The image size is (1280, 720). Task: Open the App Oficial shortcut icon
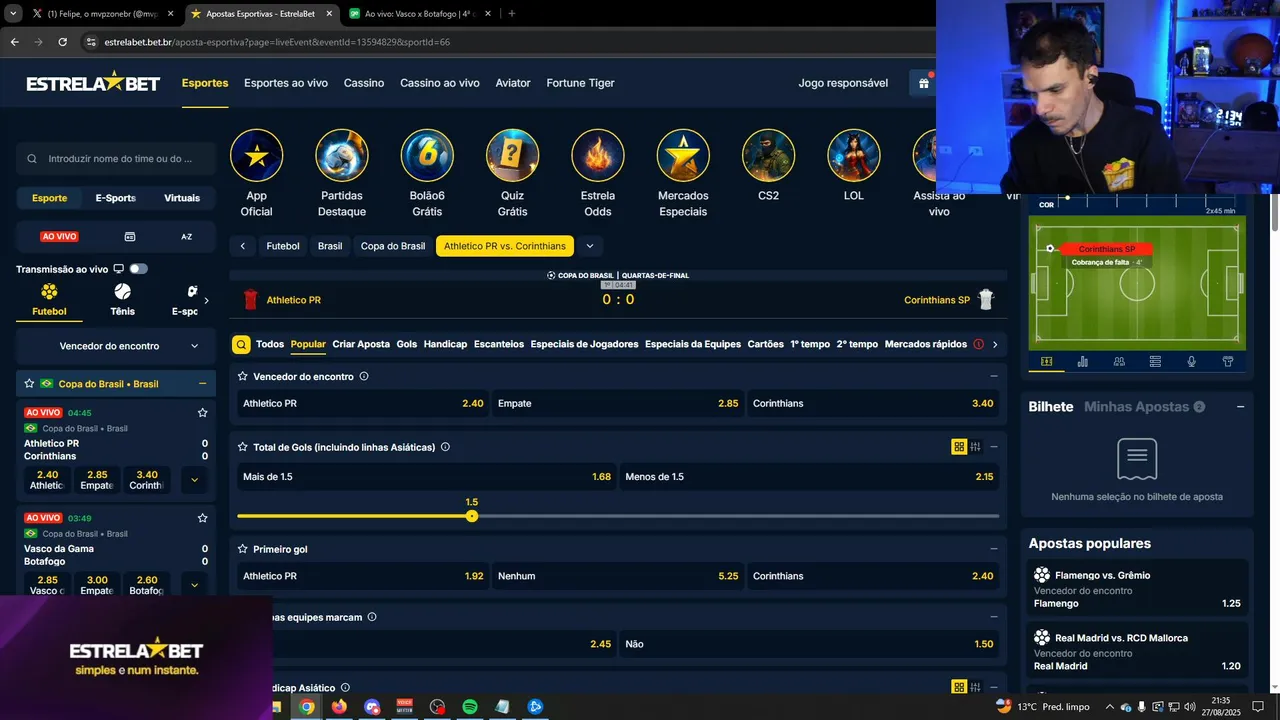click(256, 156)
